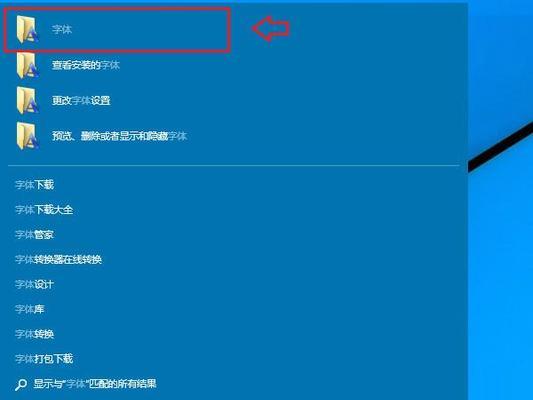533x400 pixels.
Task: Select the 字体管家 suggestion
Action: [34, 234]
